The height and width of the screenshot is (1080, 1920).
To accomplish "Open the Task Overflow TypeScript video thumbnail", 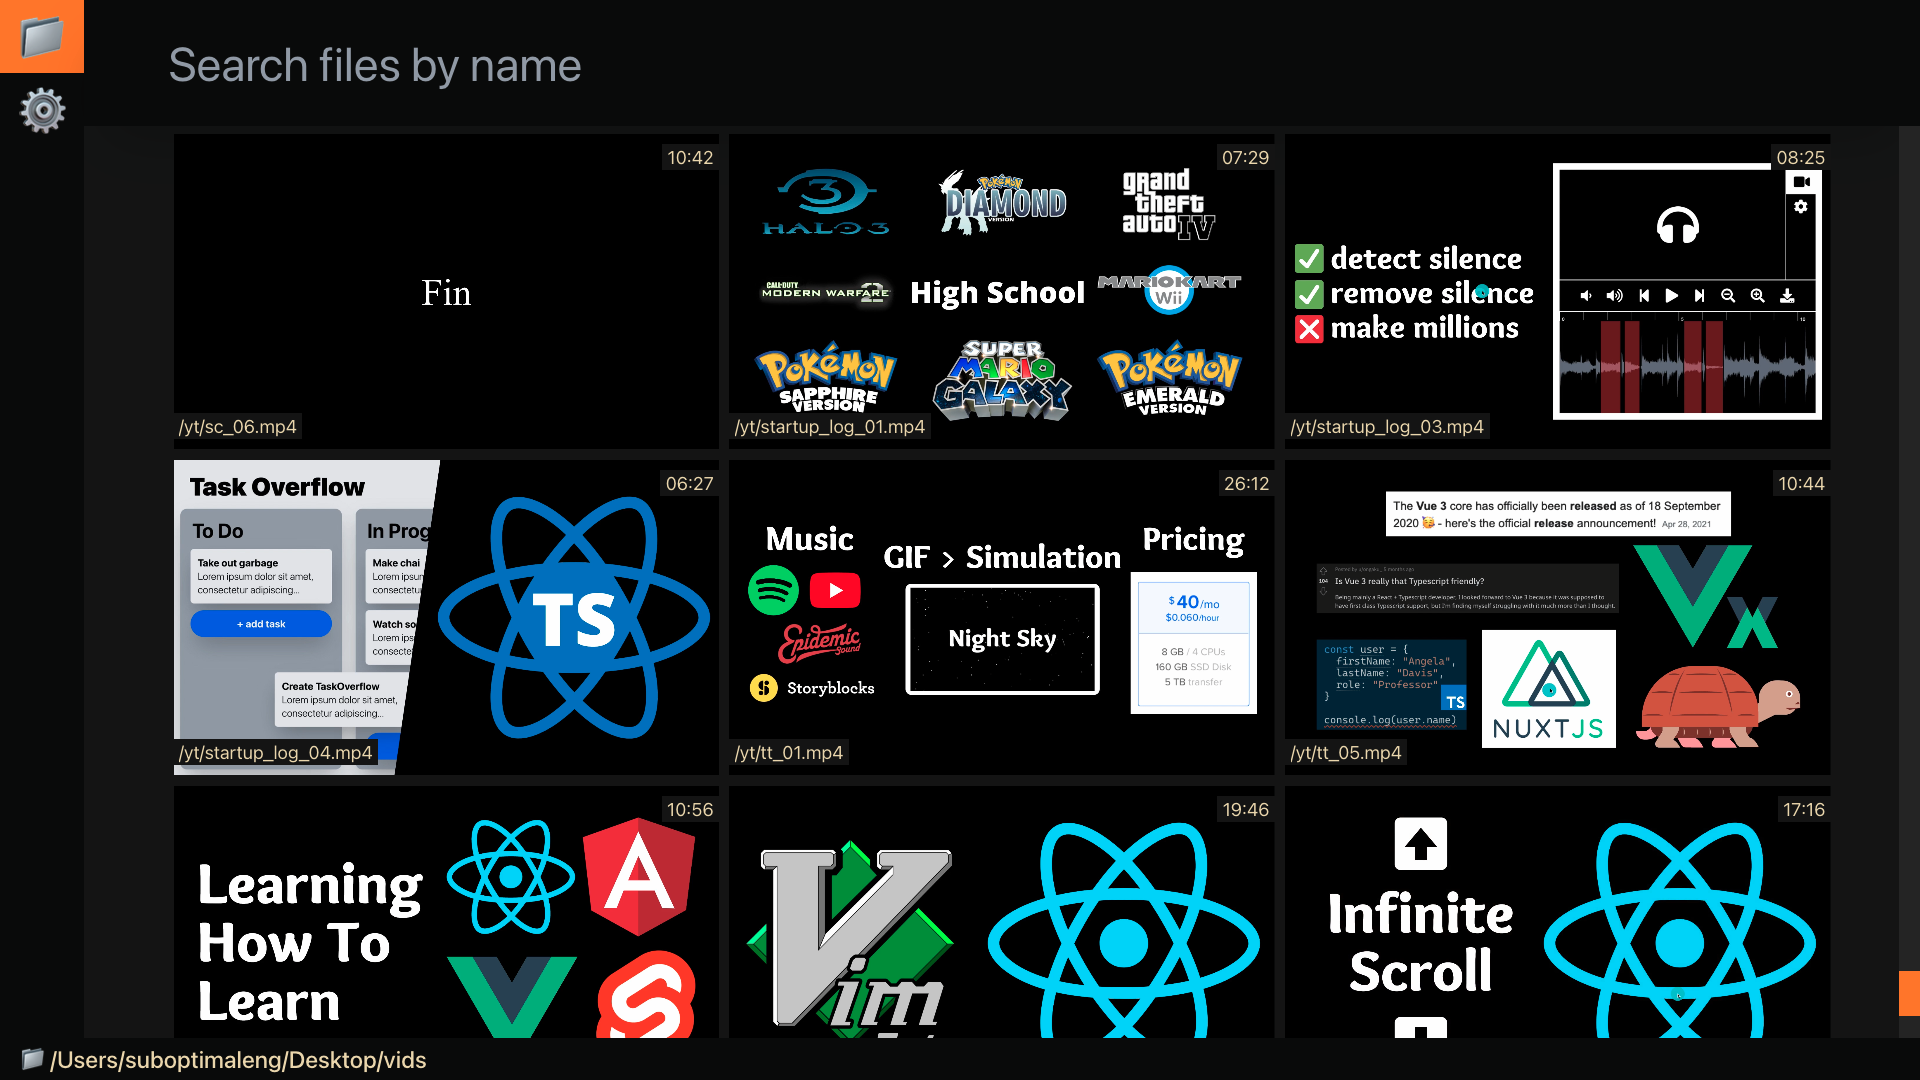I will [x=446, y=617].
